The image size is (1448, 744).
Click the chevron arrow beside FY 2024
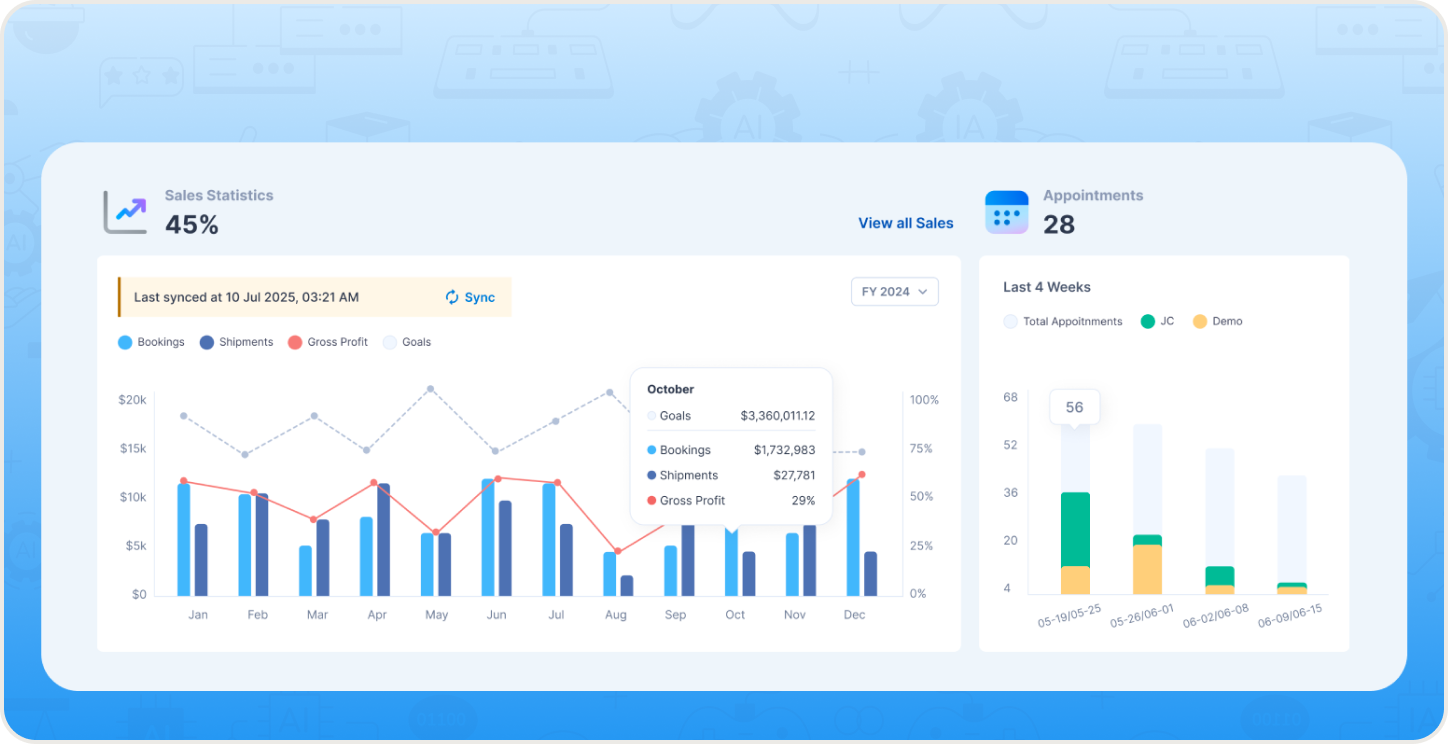(922, 292)
